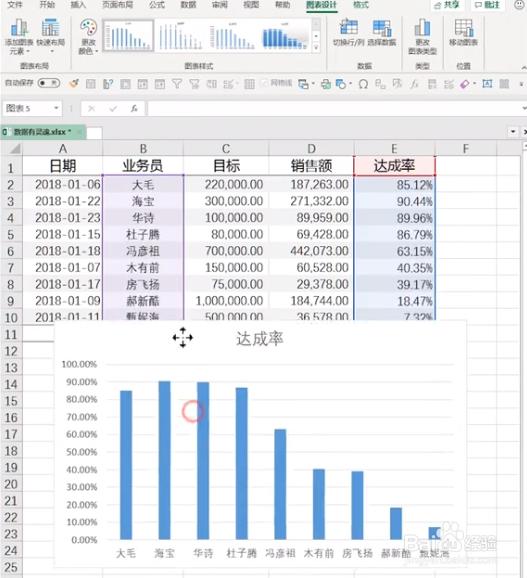Open the Page Layout tab
Viewport: 527px width, 578px height.
coord(117,5)
